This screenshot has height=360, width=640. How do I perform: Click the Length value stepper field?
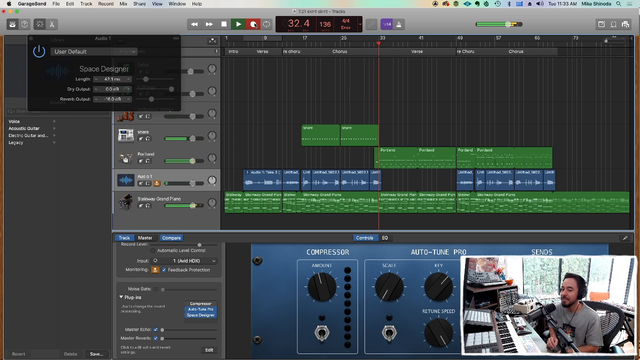coord(112,79)
